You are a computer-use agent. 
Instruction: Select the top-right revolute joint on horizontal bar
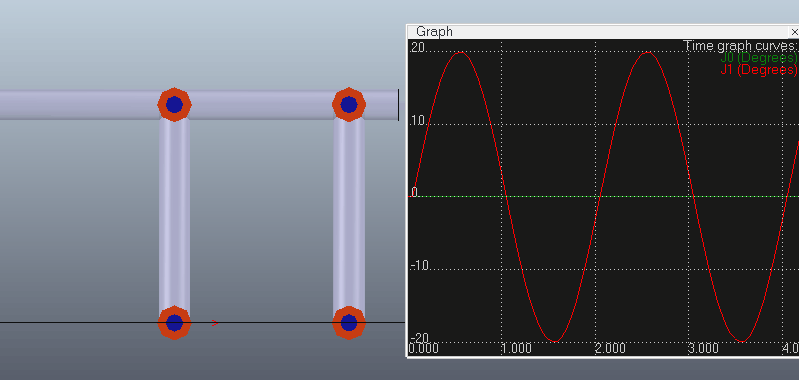349,104
